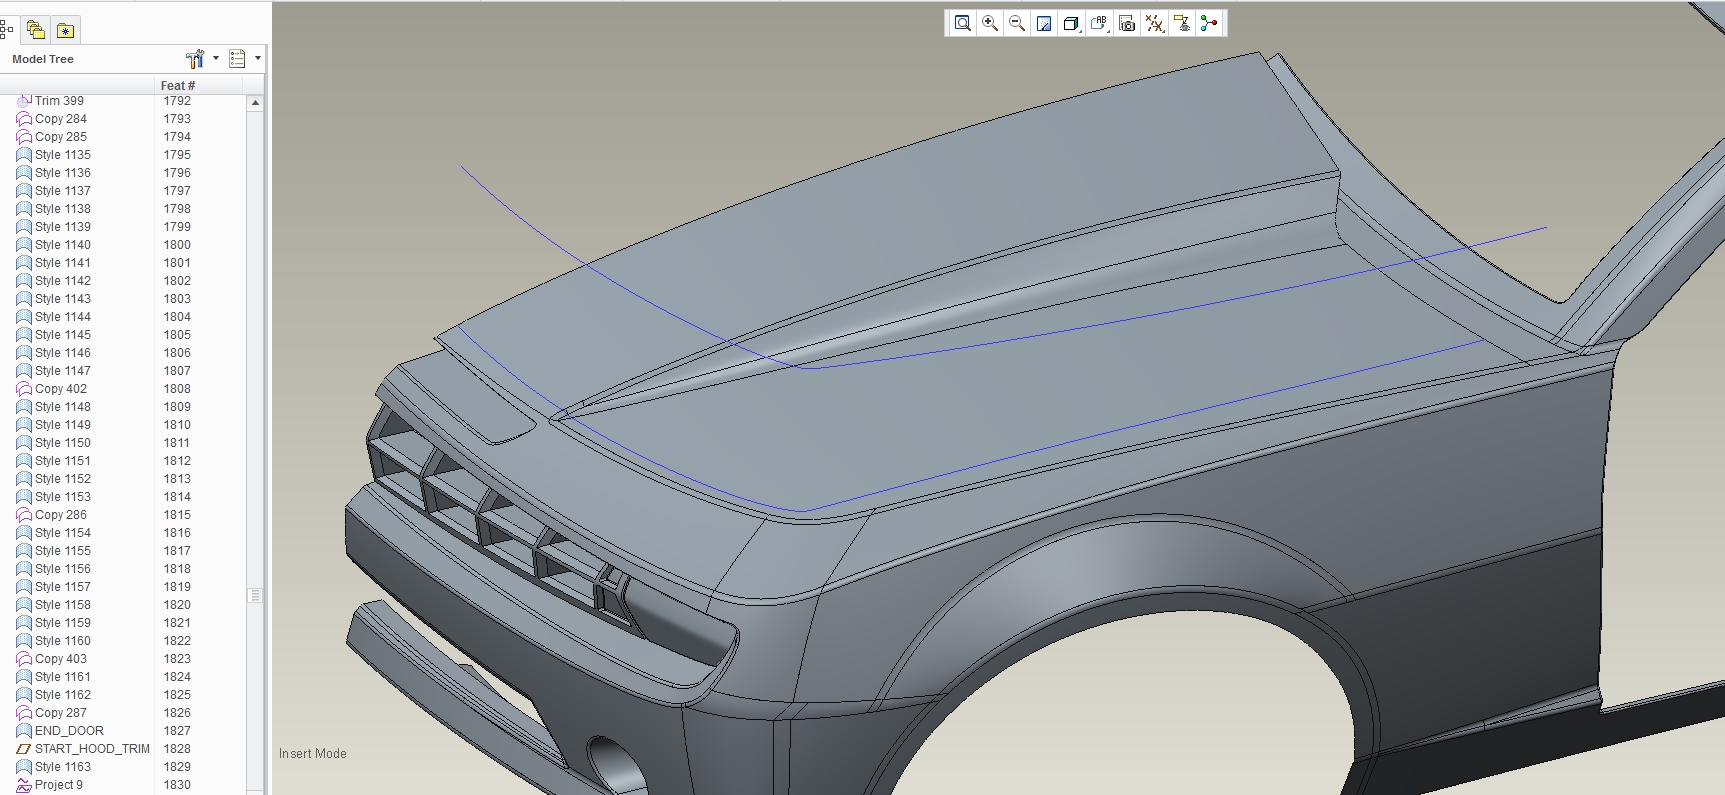Viewport: 1725px width, 795px height.
Task: Open the datum display filters dropdown
Action: [1155, 23]
